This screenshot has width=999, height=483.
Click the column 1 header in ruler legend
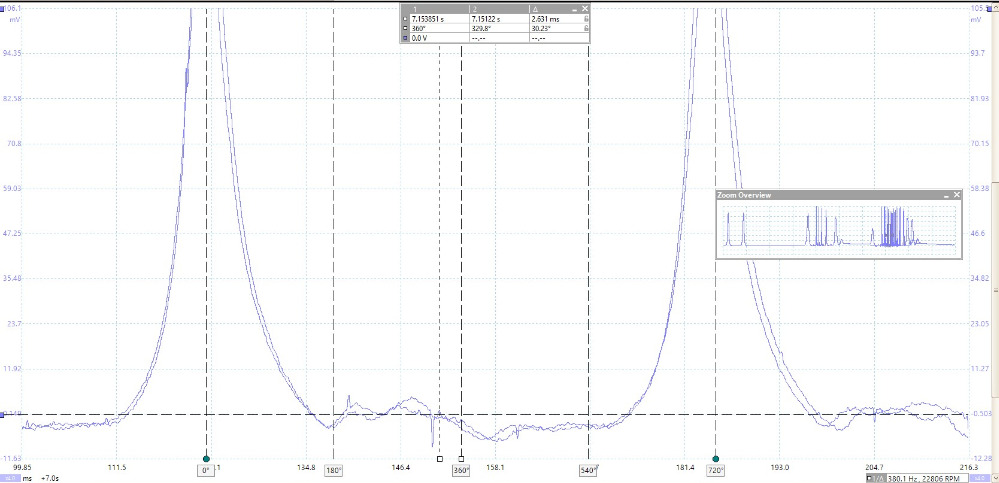(413, 7)
